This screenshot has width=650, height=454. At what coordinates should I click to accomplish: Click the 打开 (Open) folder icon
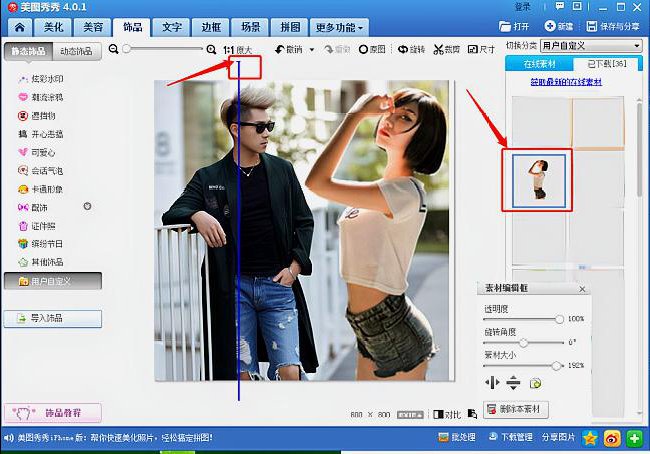[505, 27]
